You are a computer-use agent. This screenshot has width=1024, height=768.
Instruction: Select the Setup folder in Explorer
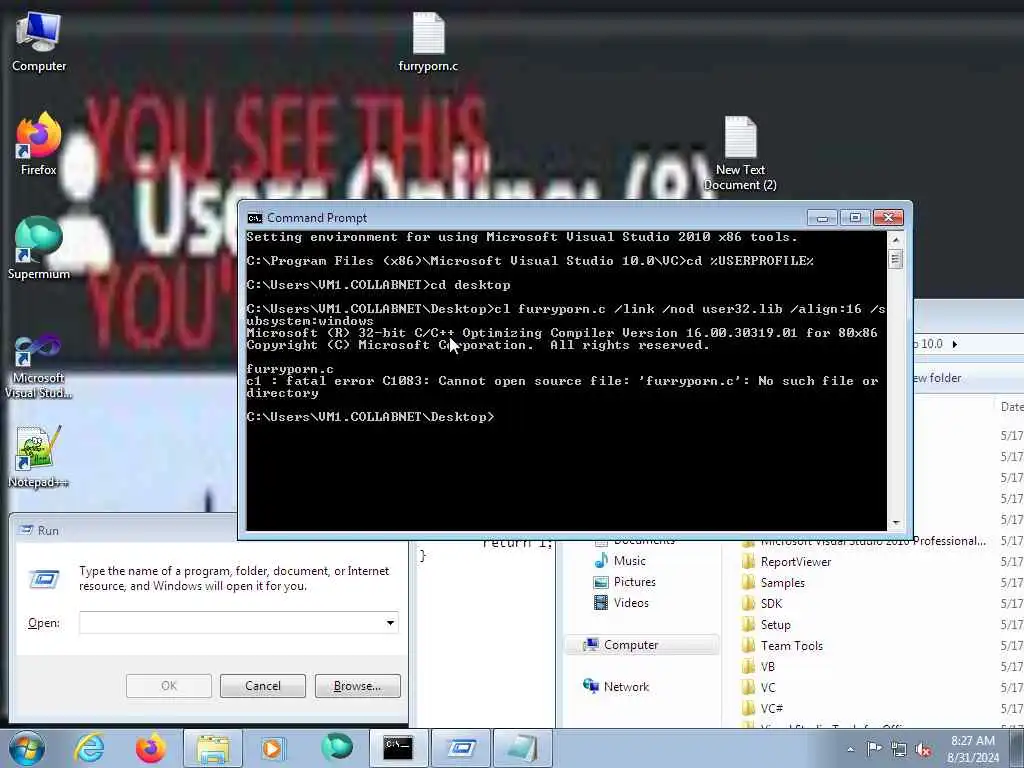[767, 624]
